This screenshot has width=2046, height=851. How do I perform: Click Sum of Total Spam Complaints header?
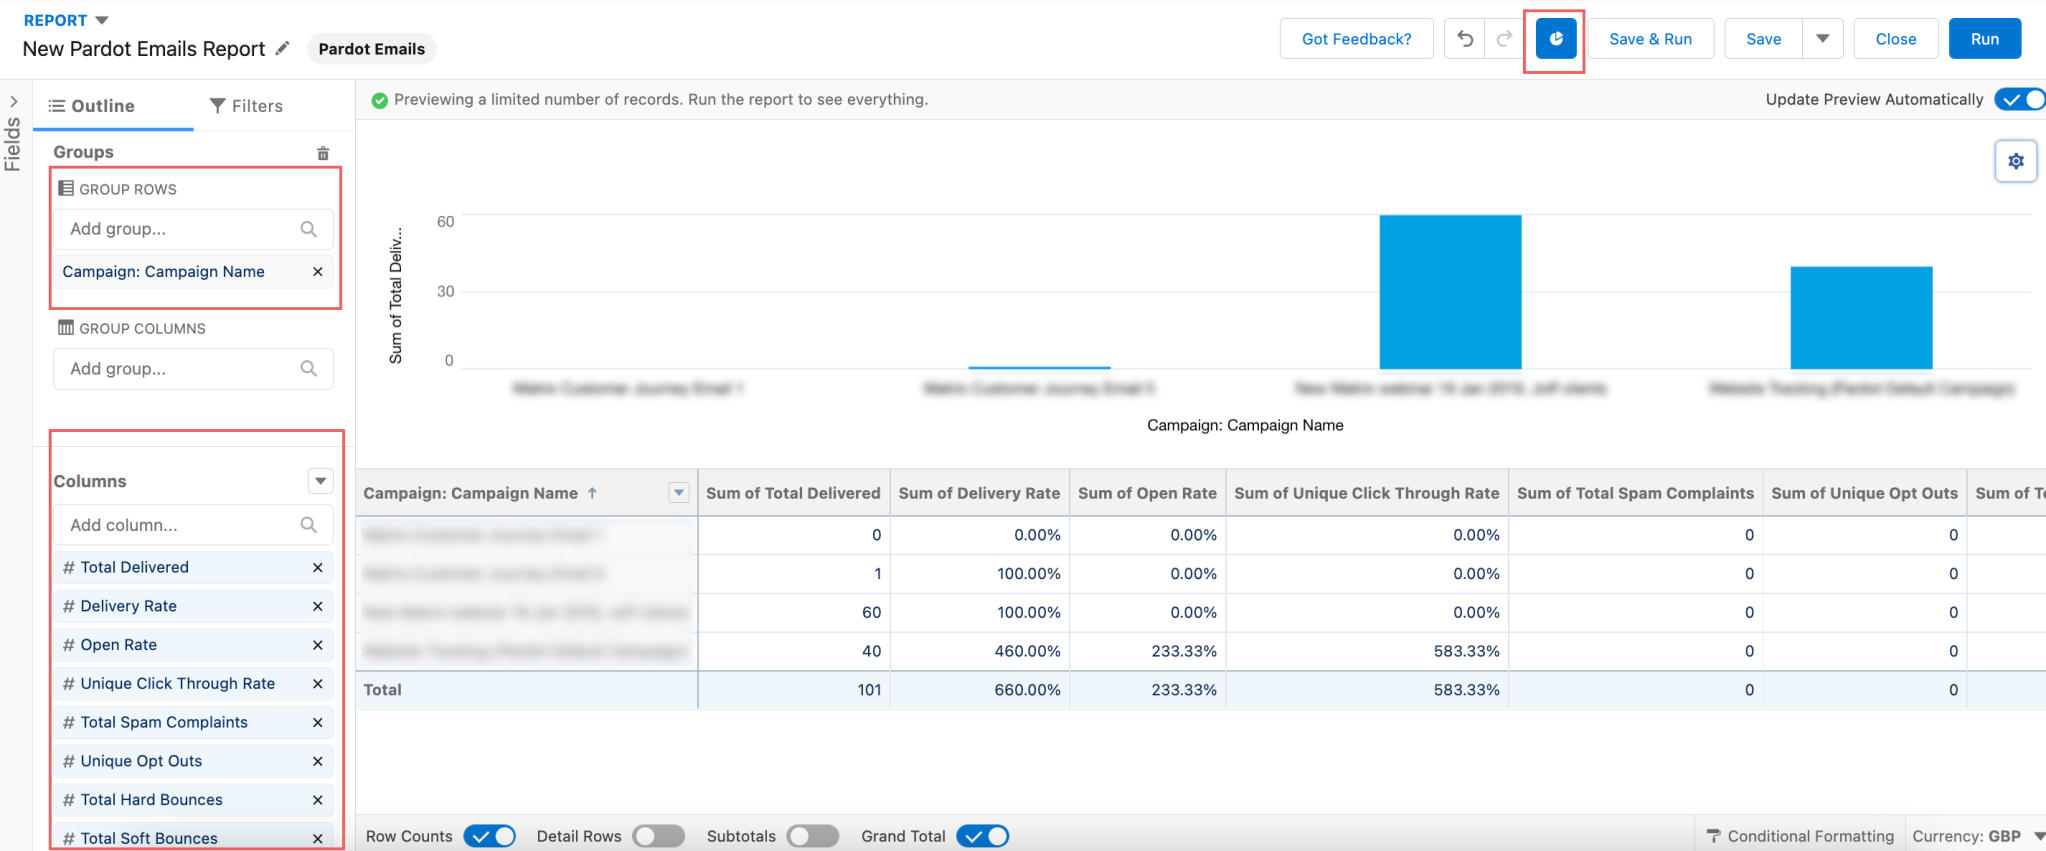[x=1635, y=493]
